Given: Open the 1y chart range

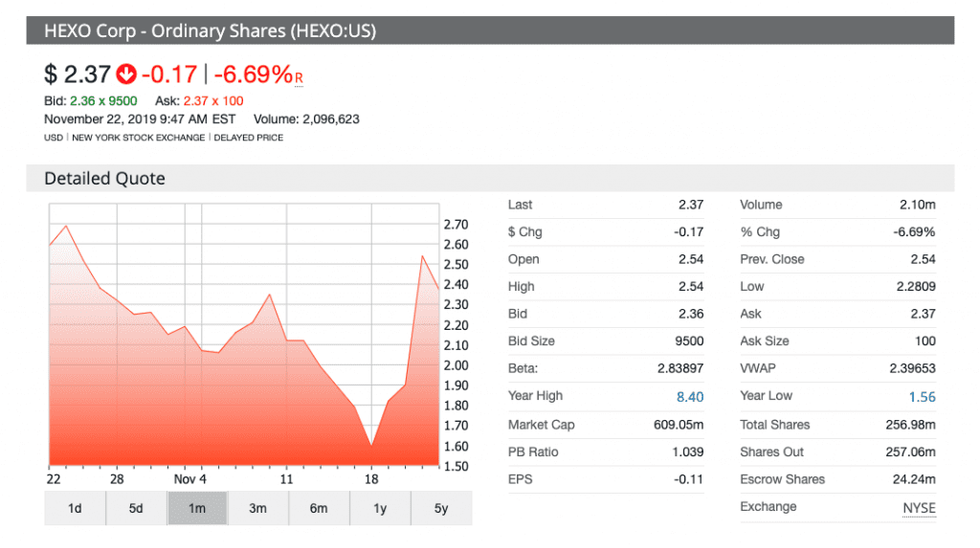Looking at the screenshot, I should [379, 508].
